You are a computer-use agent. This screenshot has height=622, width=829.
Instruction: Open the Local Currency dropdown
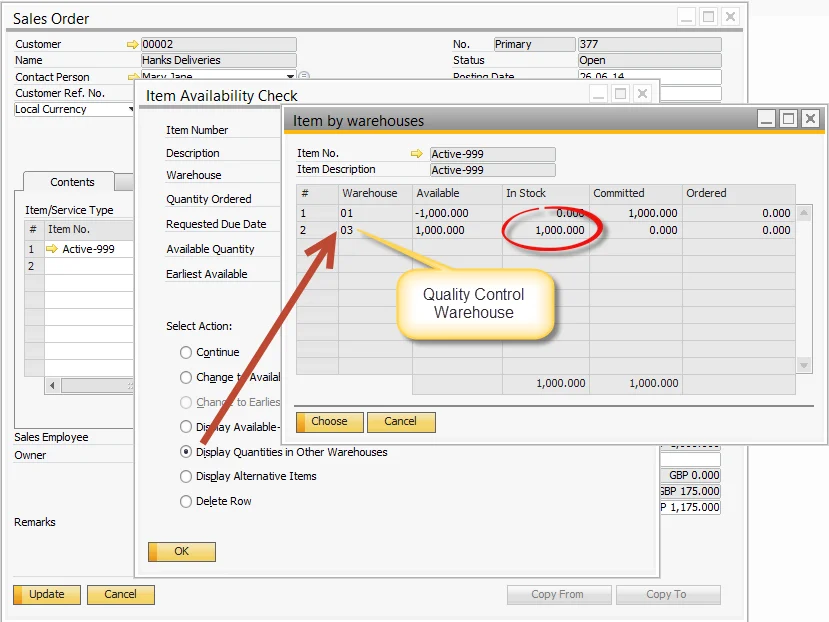131,109
